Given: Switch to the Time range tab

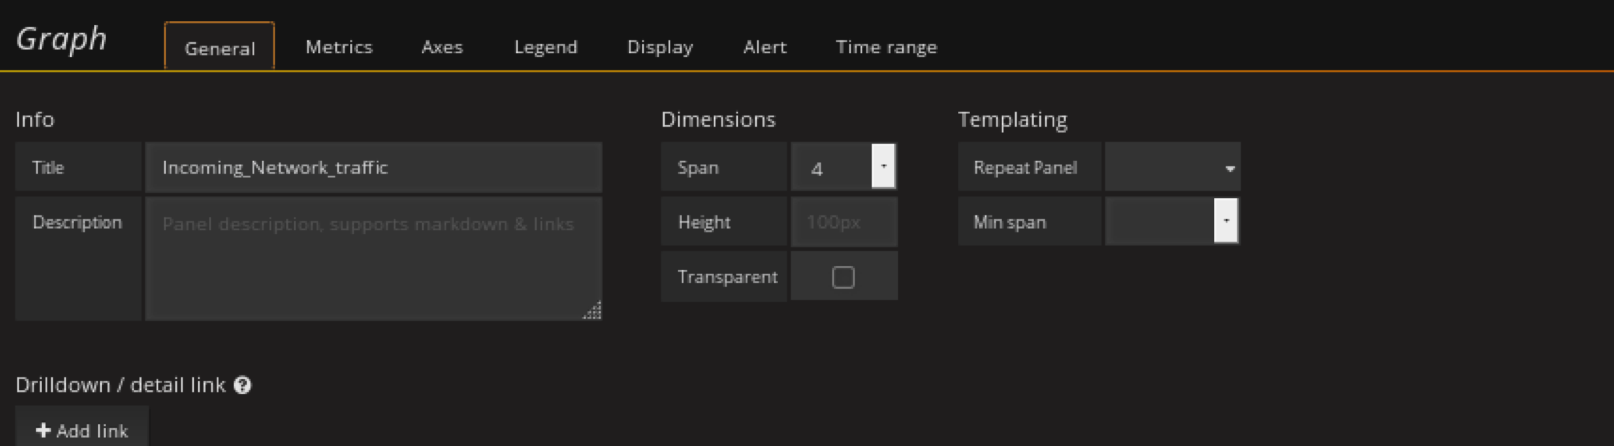Looking at the screenshot, I should (x=886, y=47).
